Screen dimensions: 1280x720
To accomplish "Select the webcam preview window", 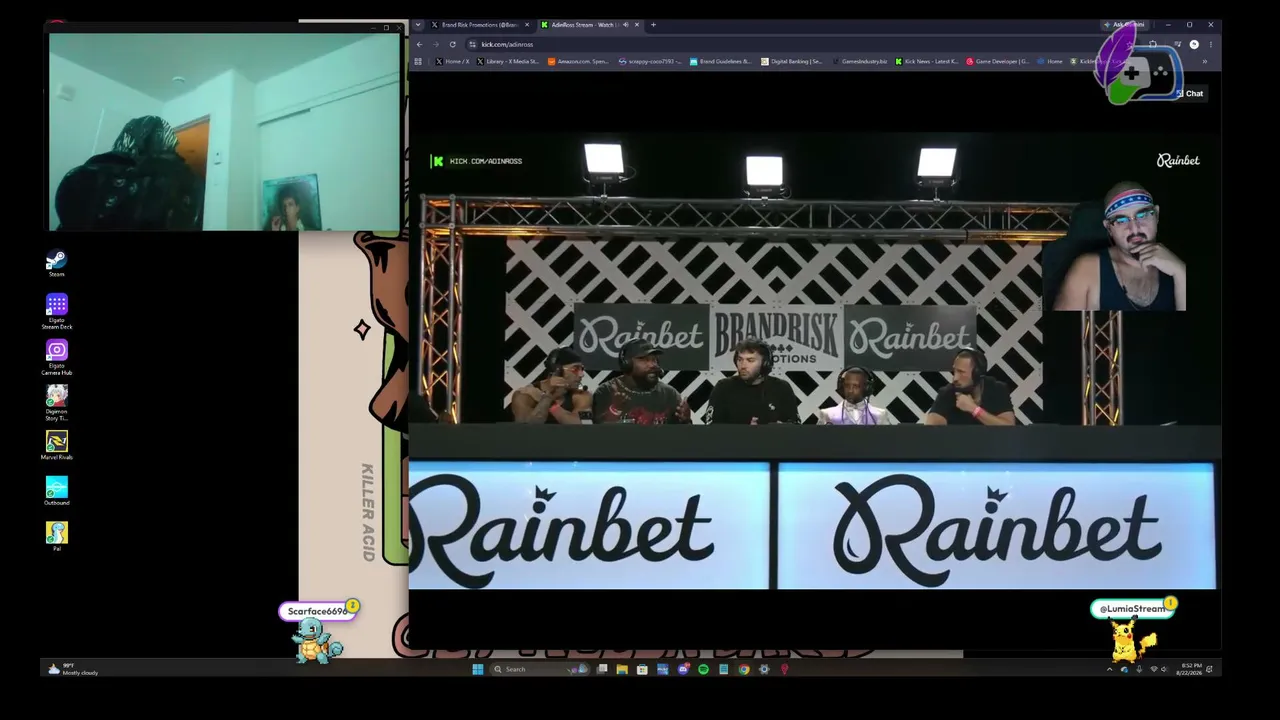I will pyautogui.click(x=224, y=132).
